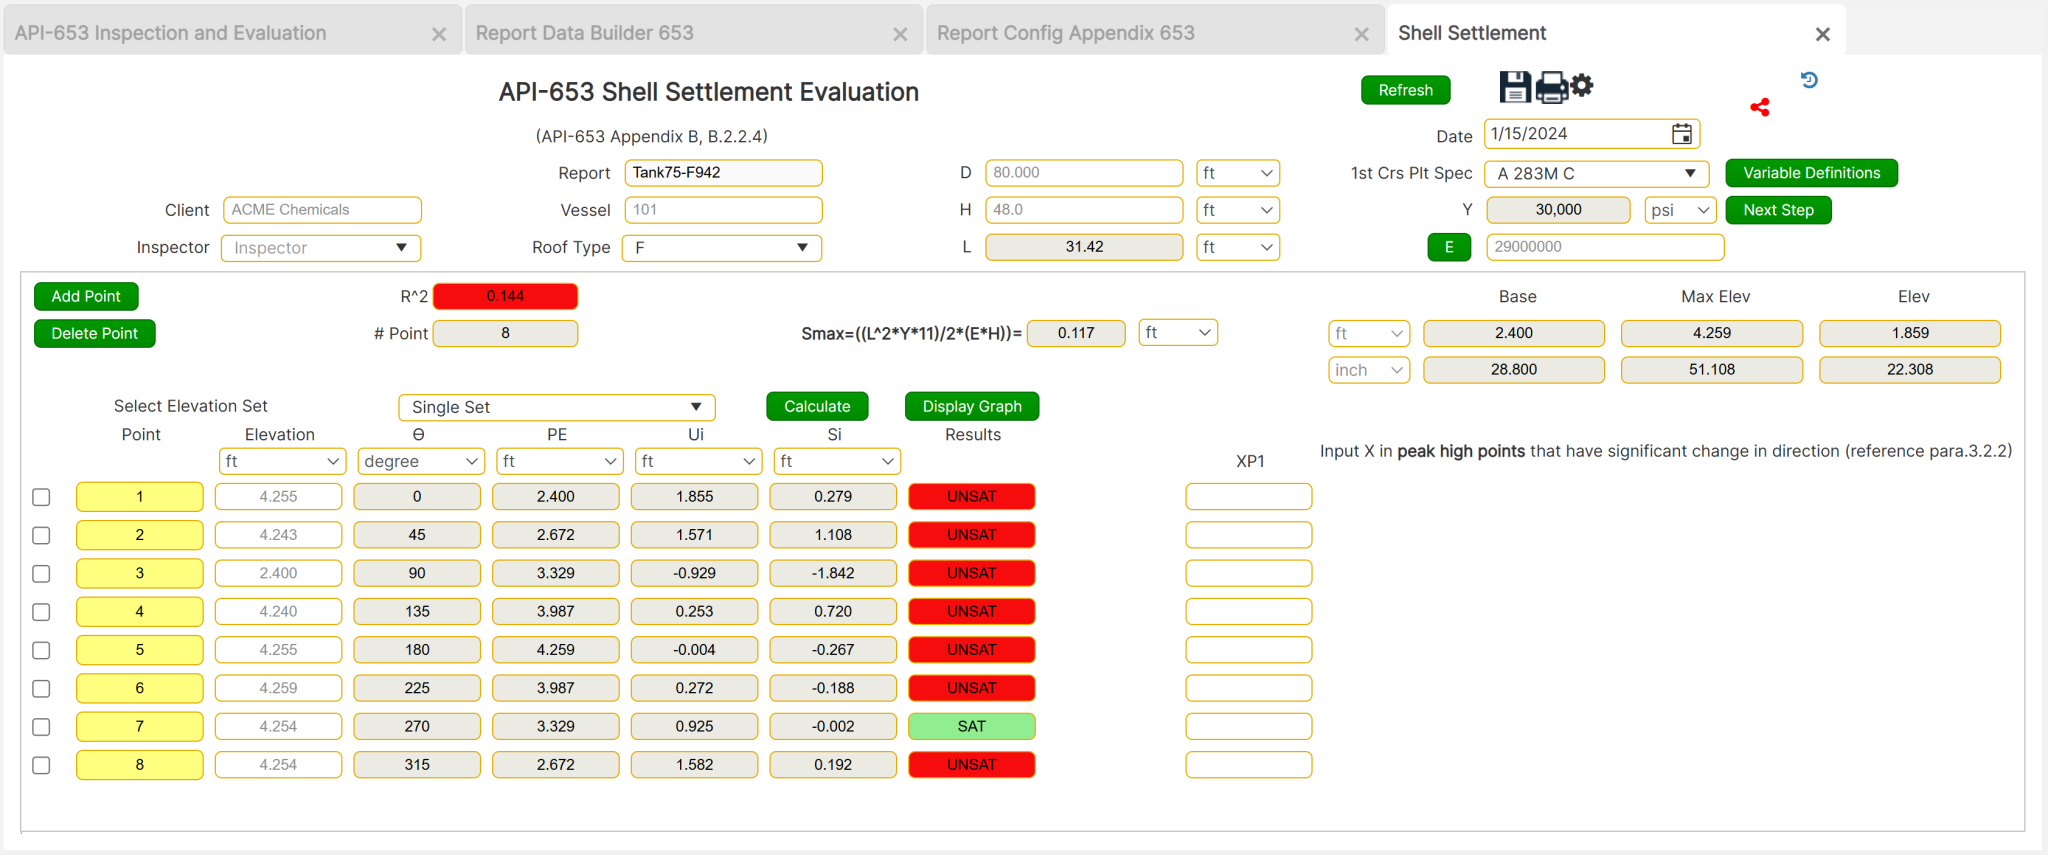This screenshot has height=855, width=2048.
Task: Switch to Report Config Appendix 653 tab
Action: (1065, 33)
